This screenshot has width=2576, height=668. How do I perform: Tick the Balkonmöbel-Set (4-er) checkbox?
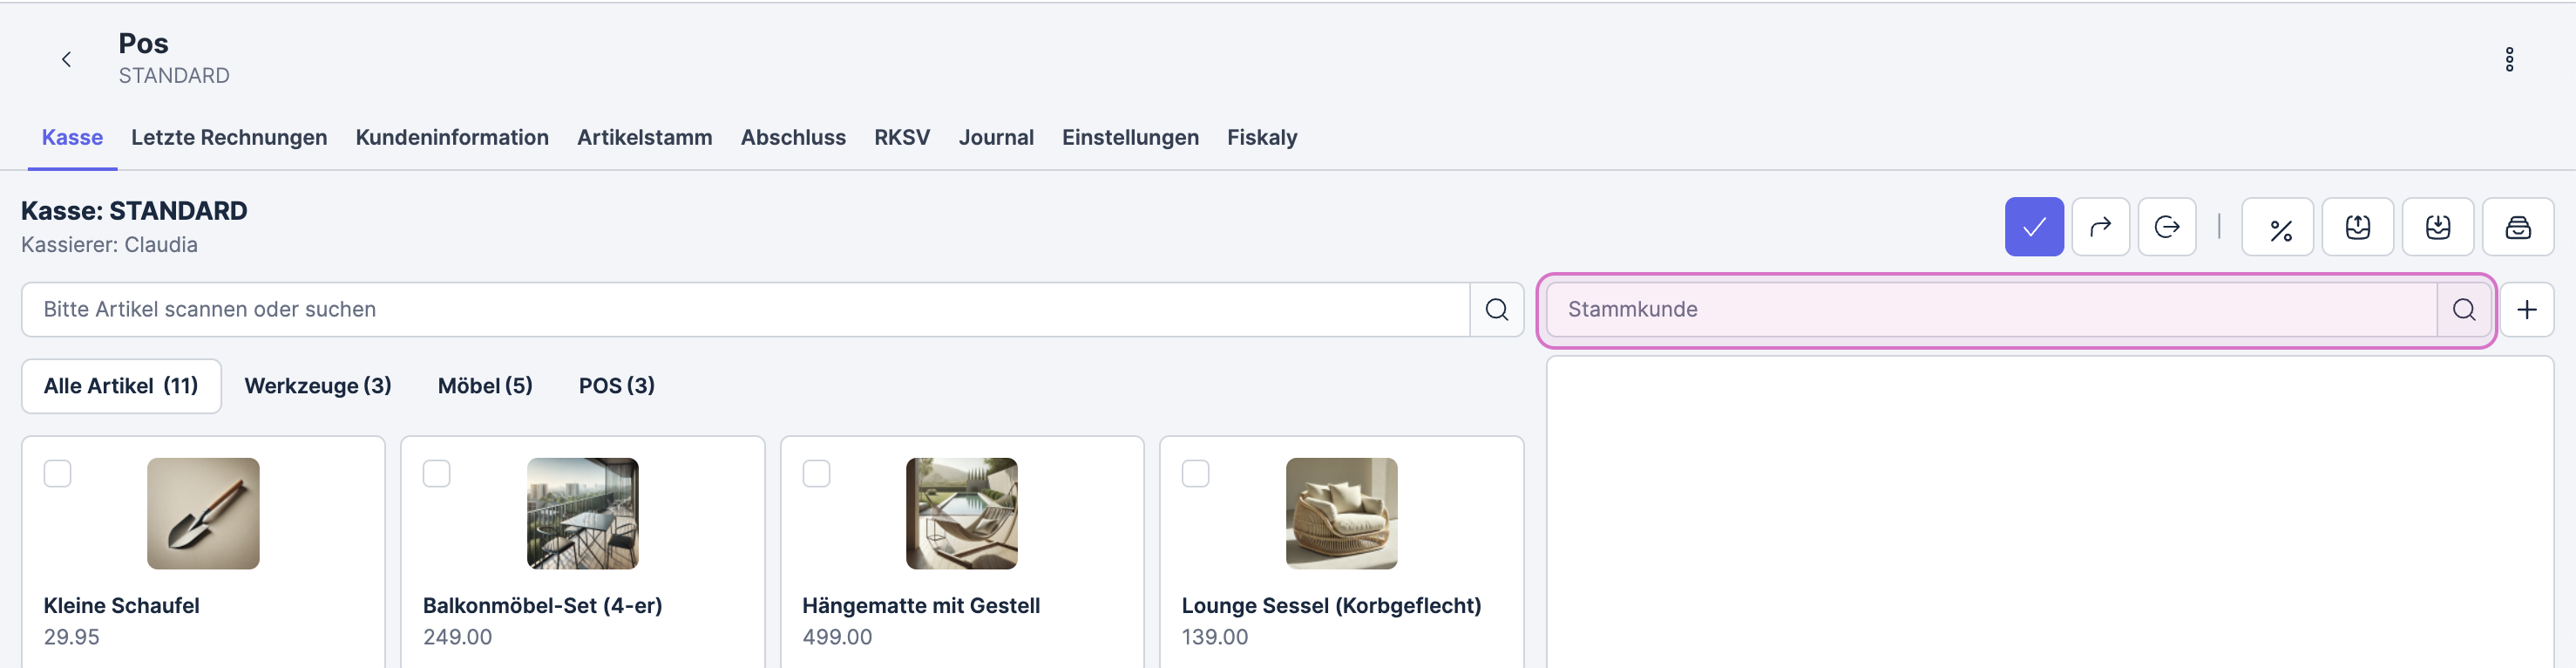[437, 473]
